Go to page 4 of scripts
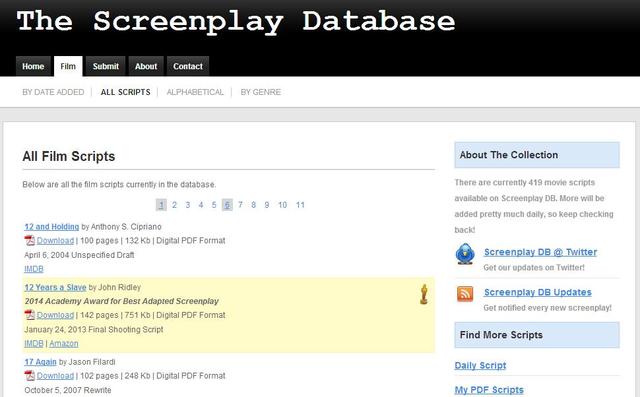The width and height of the screenshot is (640, 397). pyautogui.click(x=201, y=205)
